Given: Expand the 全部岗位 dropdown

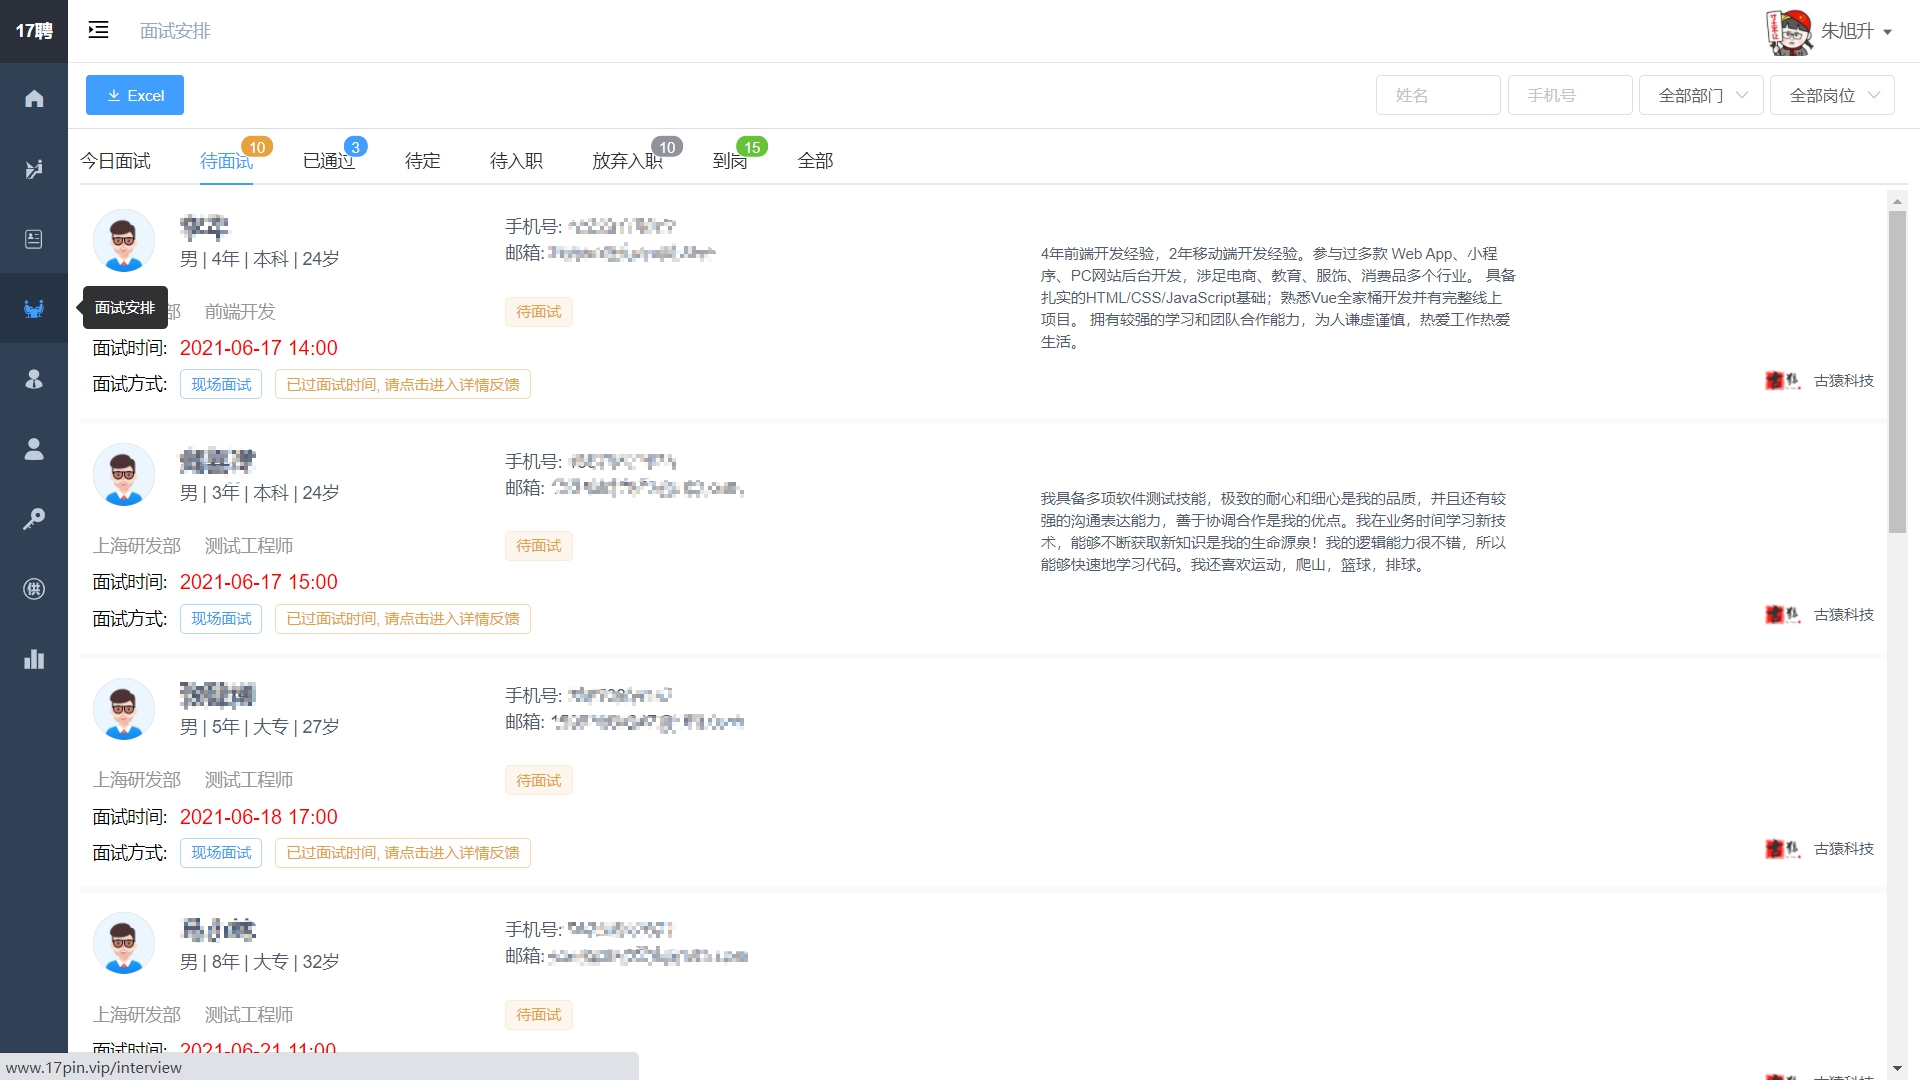Looking at the screenshot, I should (x=1831, y=95).
